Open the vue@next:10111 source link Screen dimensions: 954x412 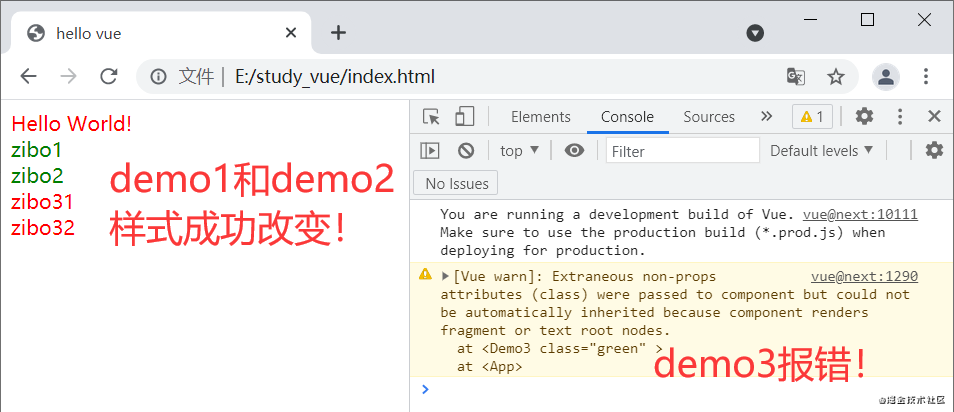pos(860,214)
